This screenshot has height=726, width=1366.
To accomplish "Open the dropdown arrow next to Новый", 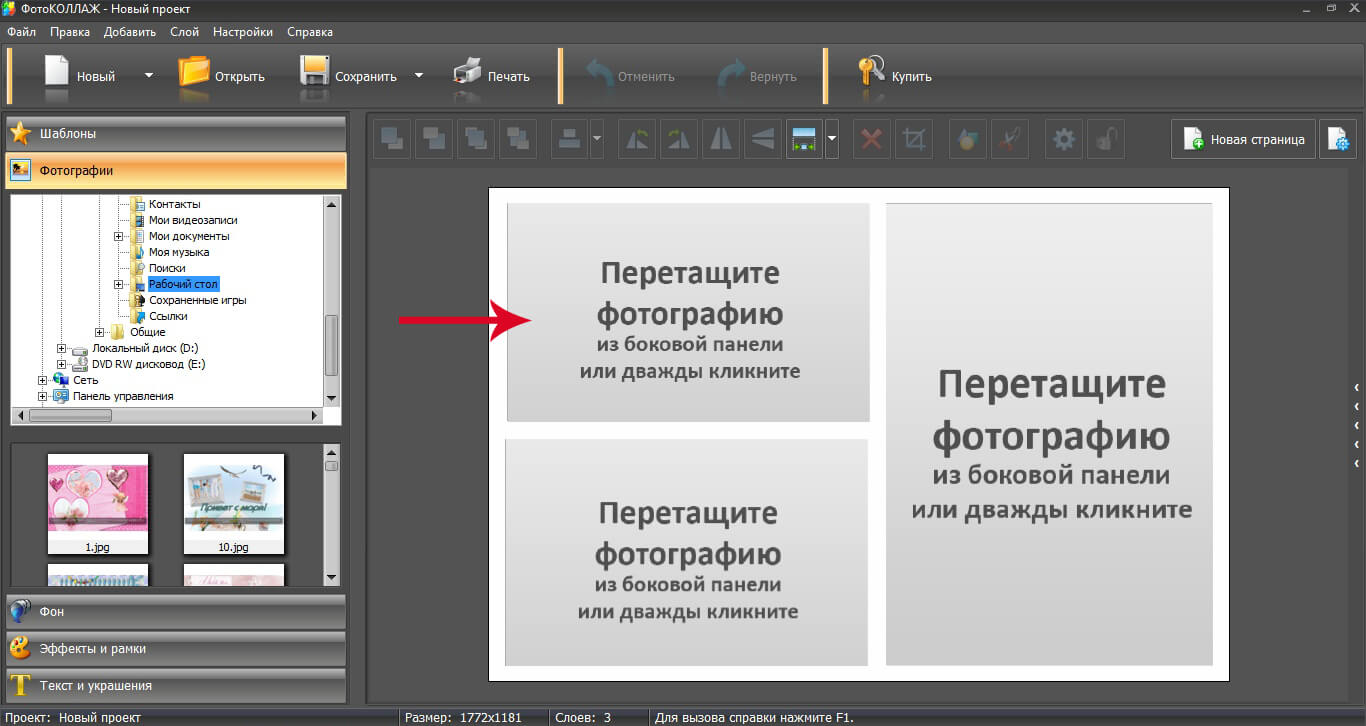I will pyautogui.click(x=149, y=75).
